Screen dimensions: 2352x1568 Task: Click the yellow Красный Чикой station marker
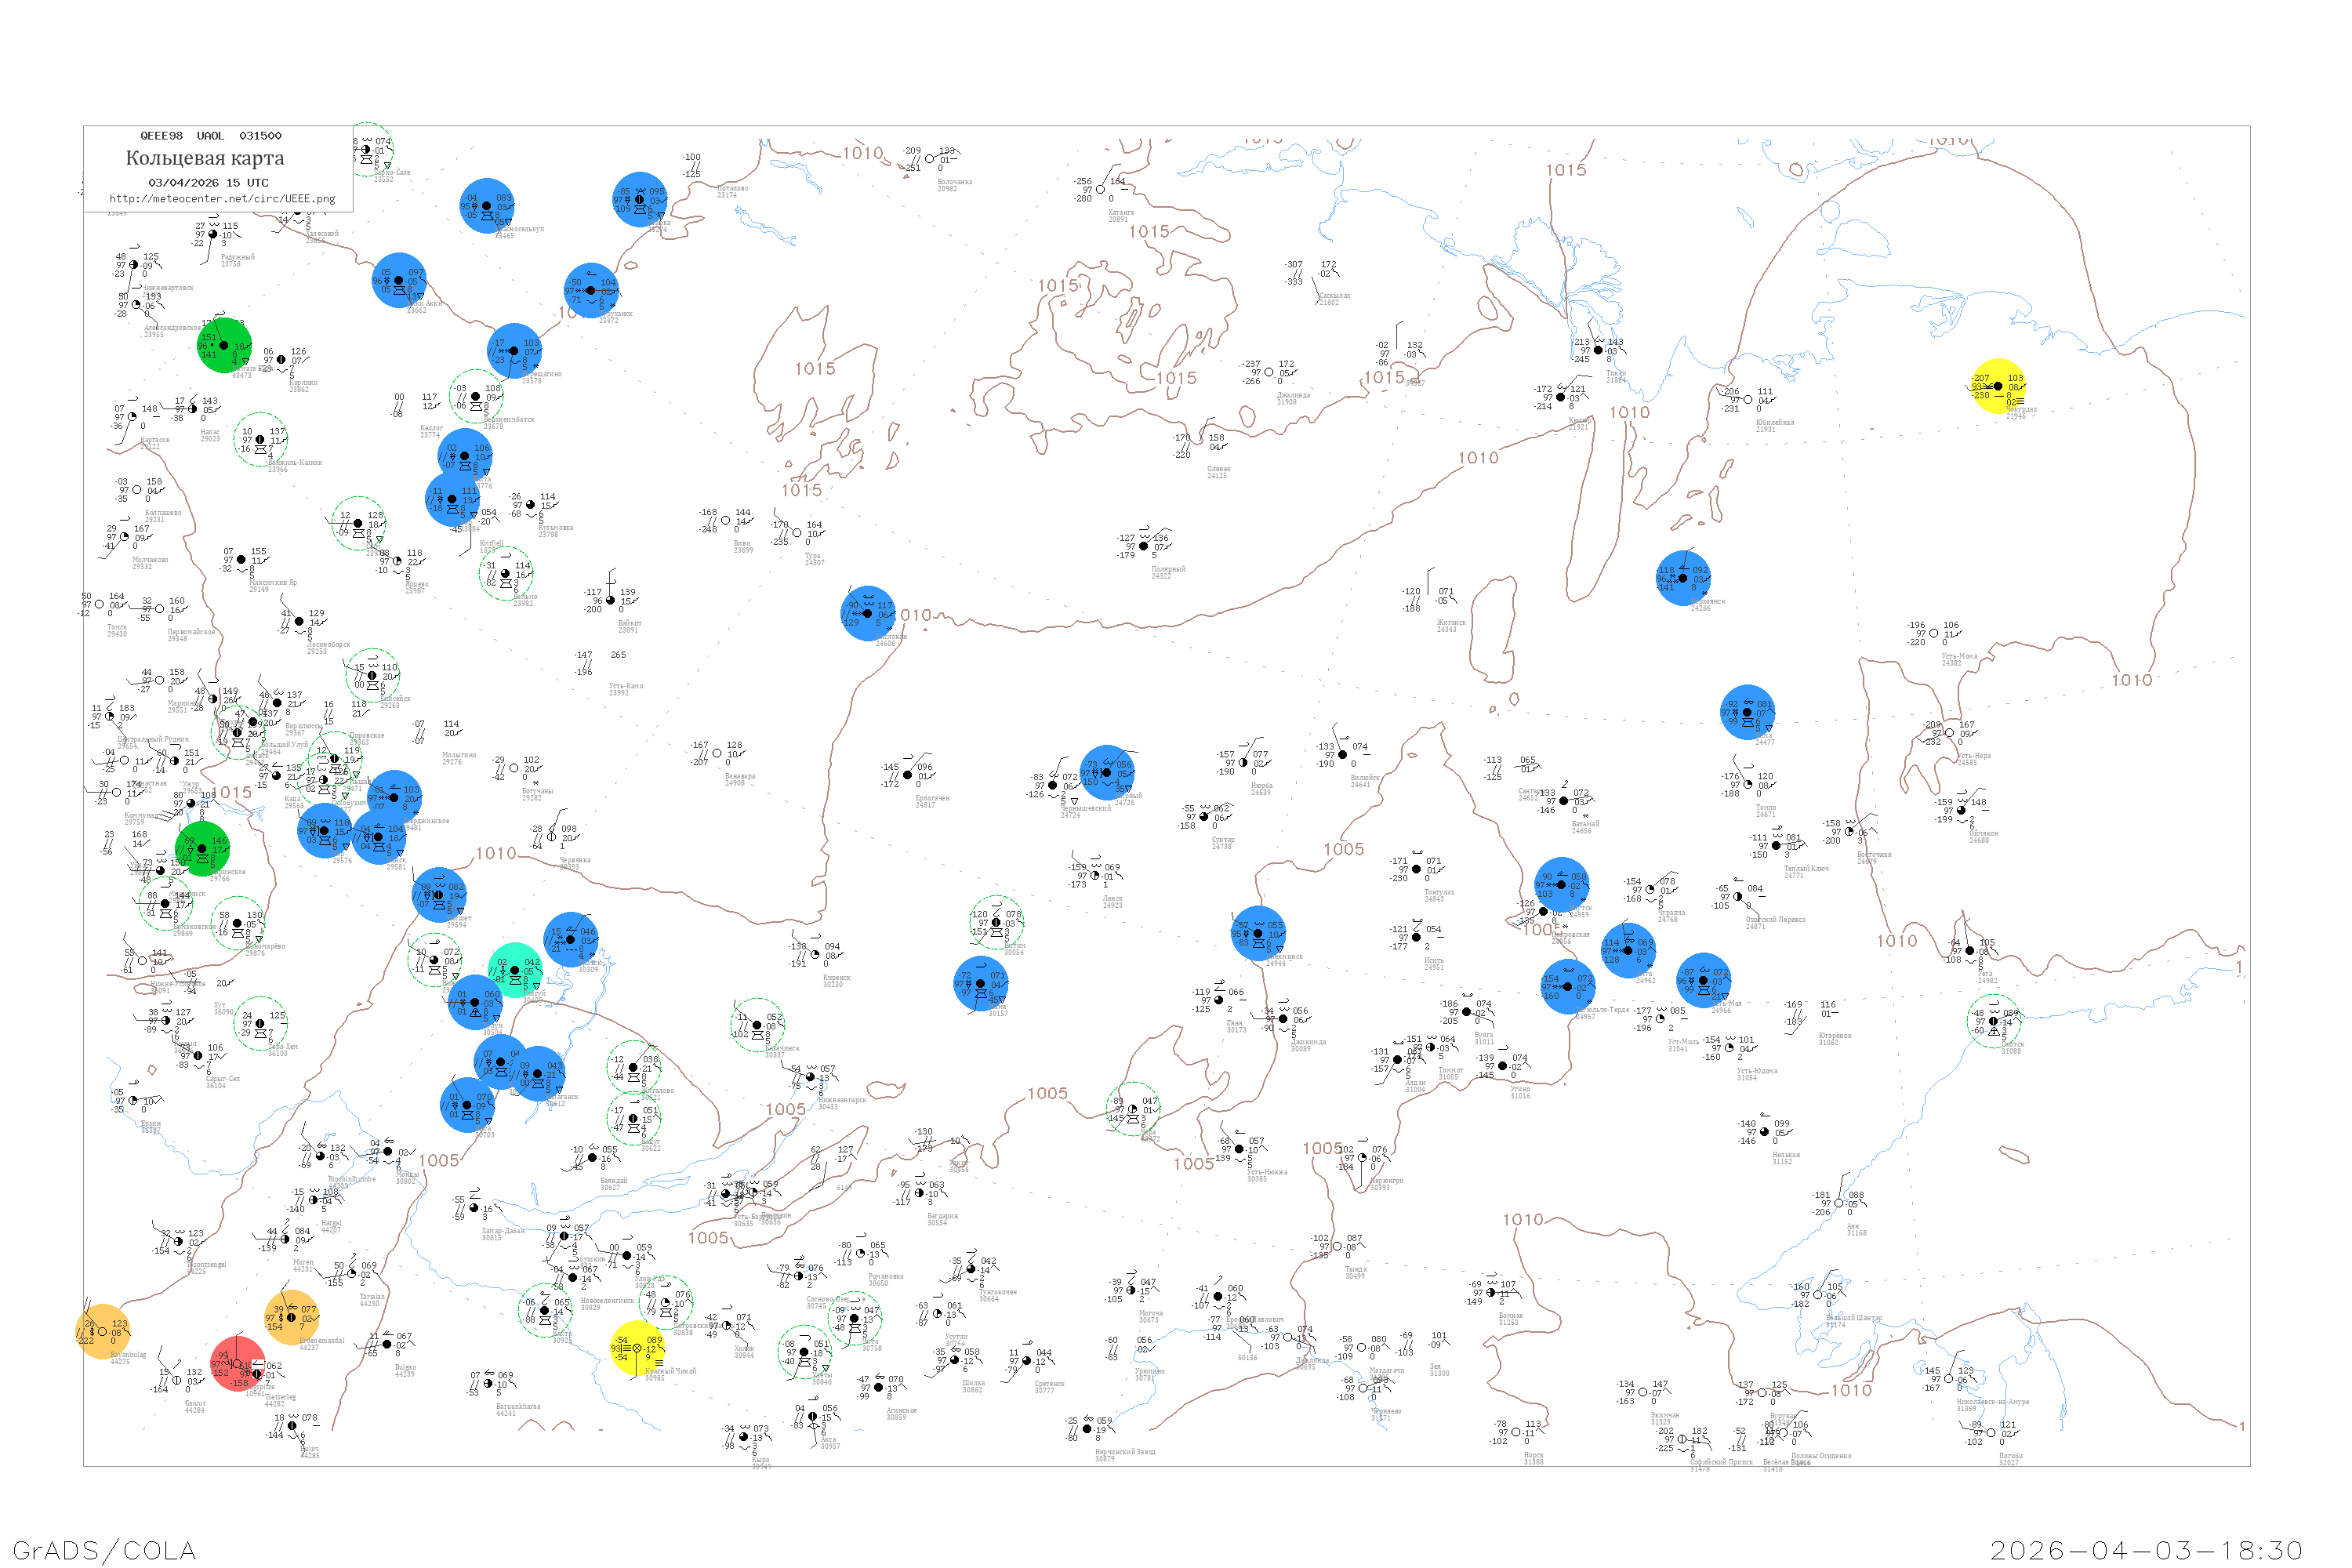(637, 1348)
